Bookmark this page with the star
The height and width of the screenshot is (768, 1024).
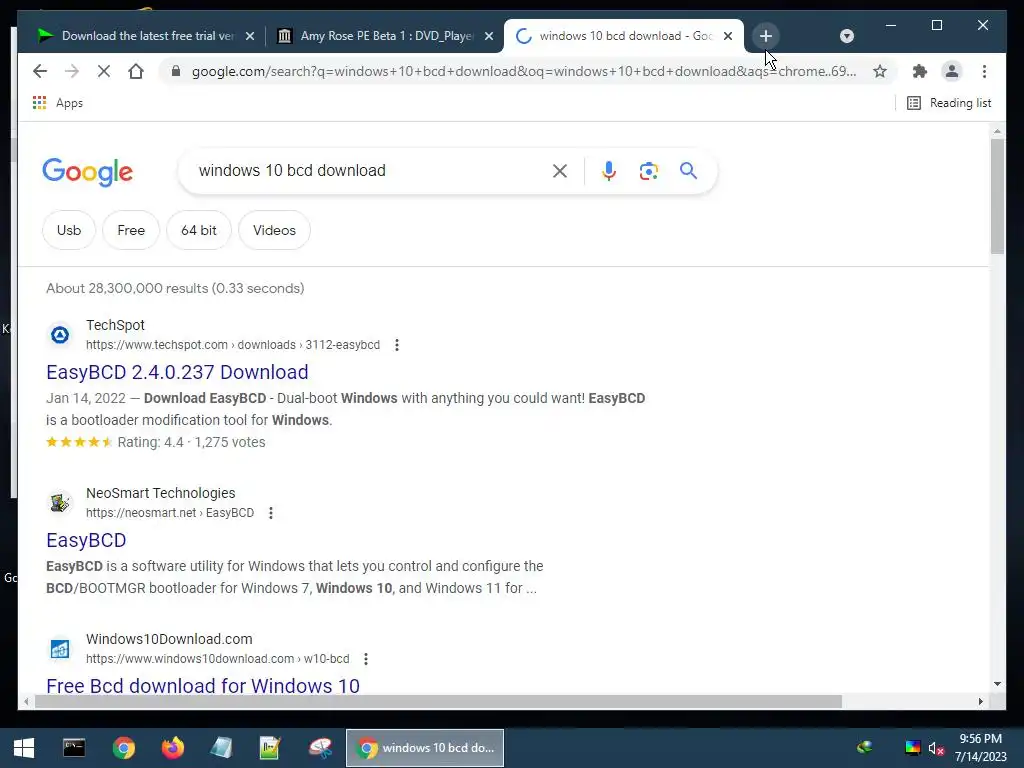(x=880, y=71)
